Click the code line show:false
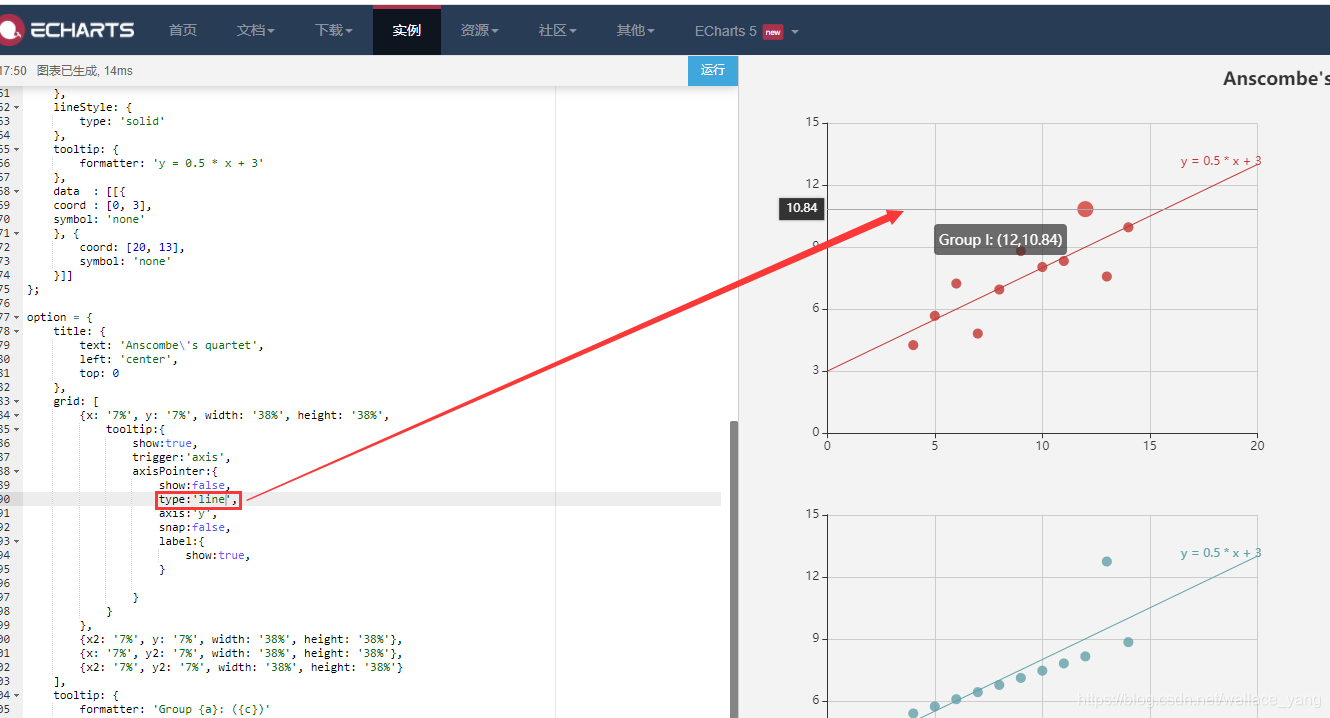1330x718 pixels. pos(194,485)
